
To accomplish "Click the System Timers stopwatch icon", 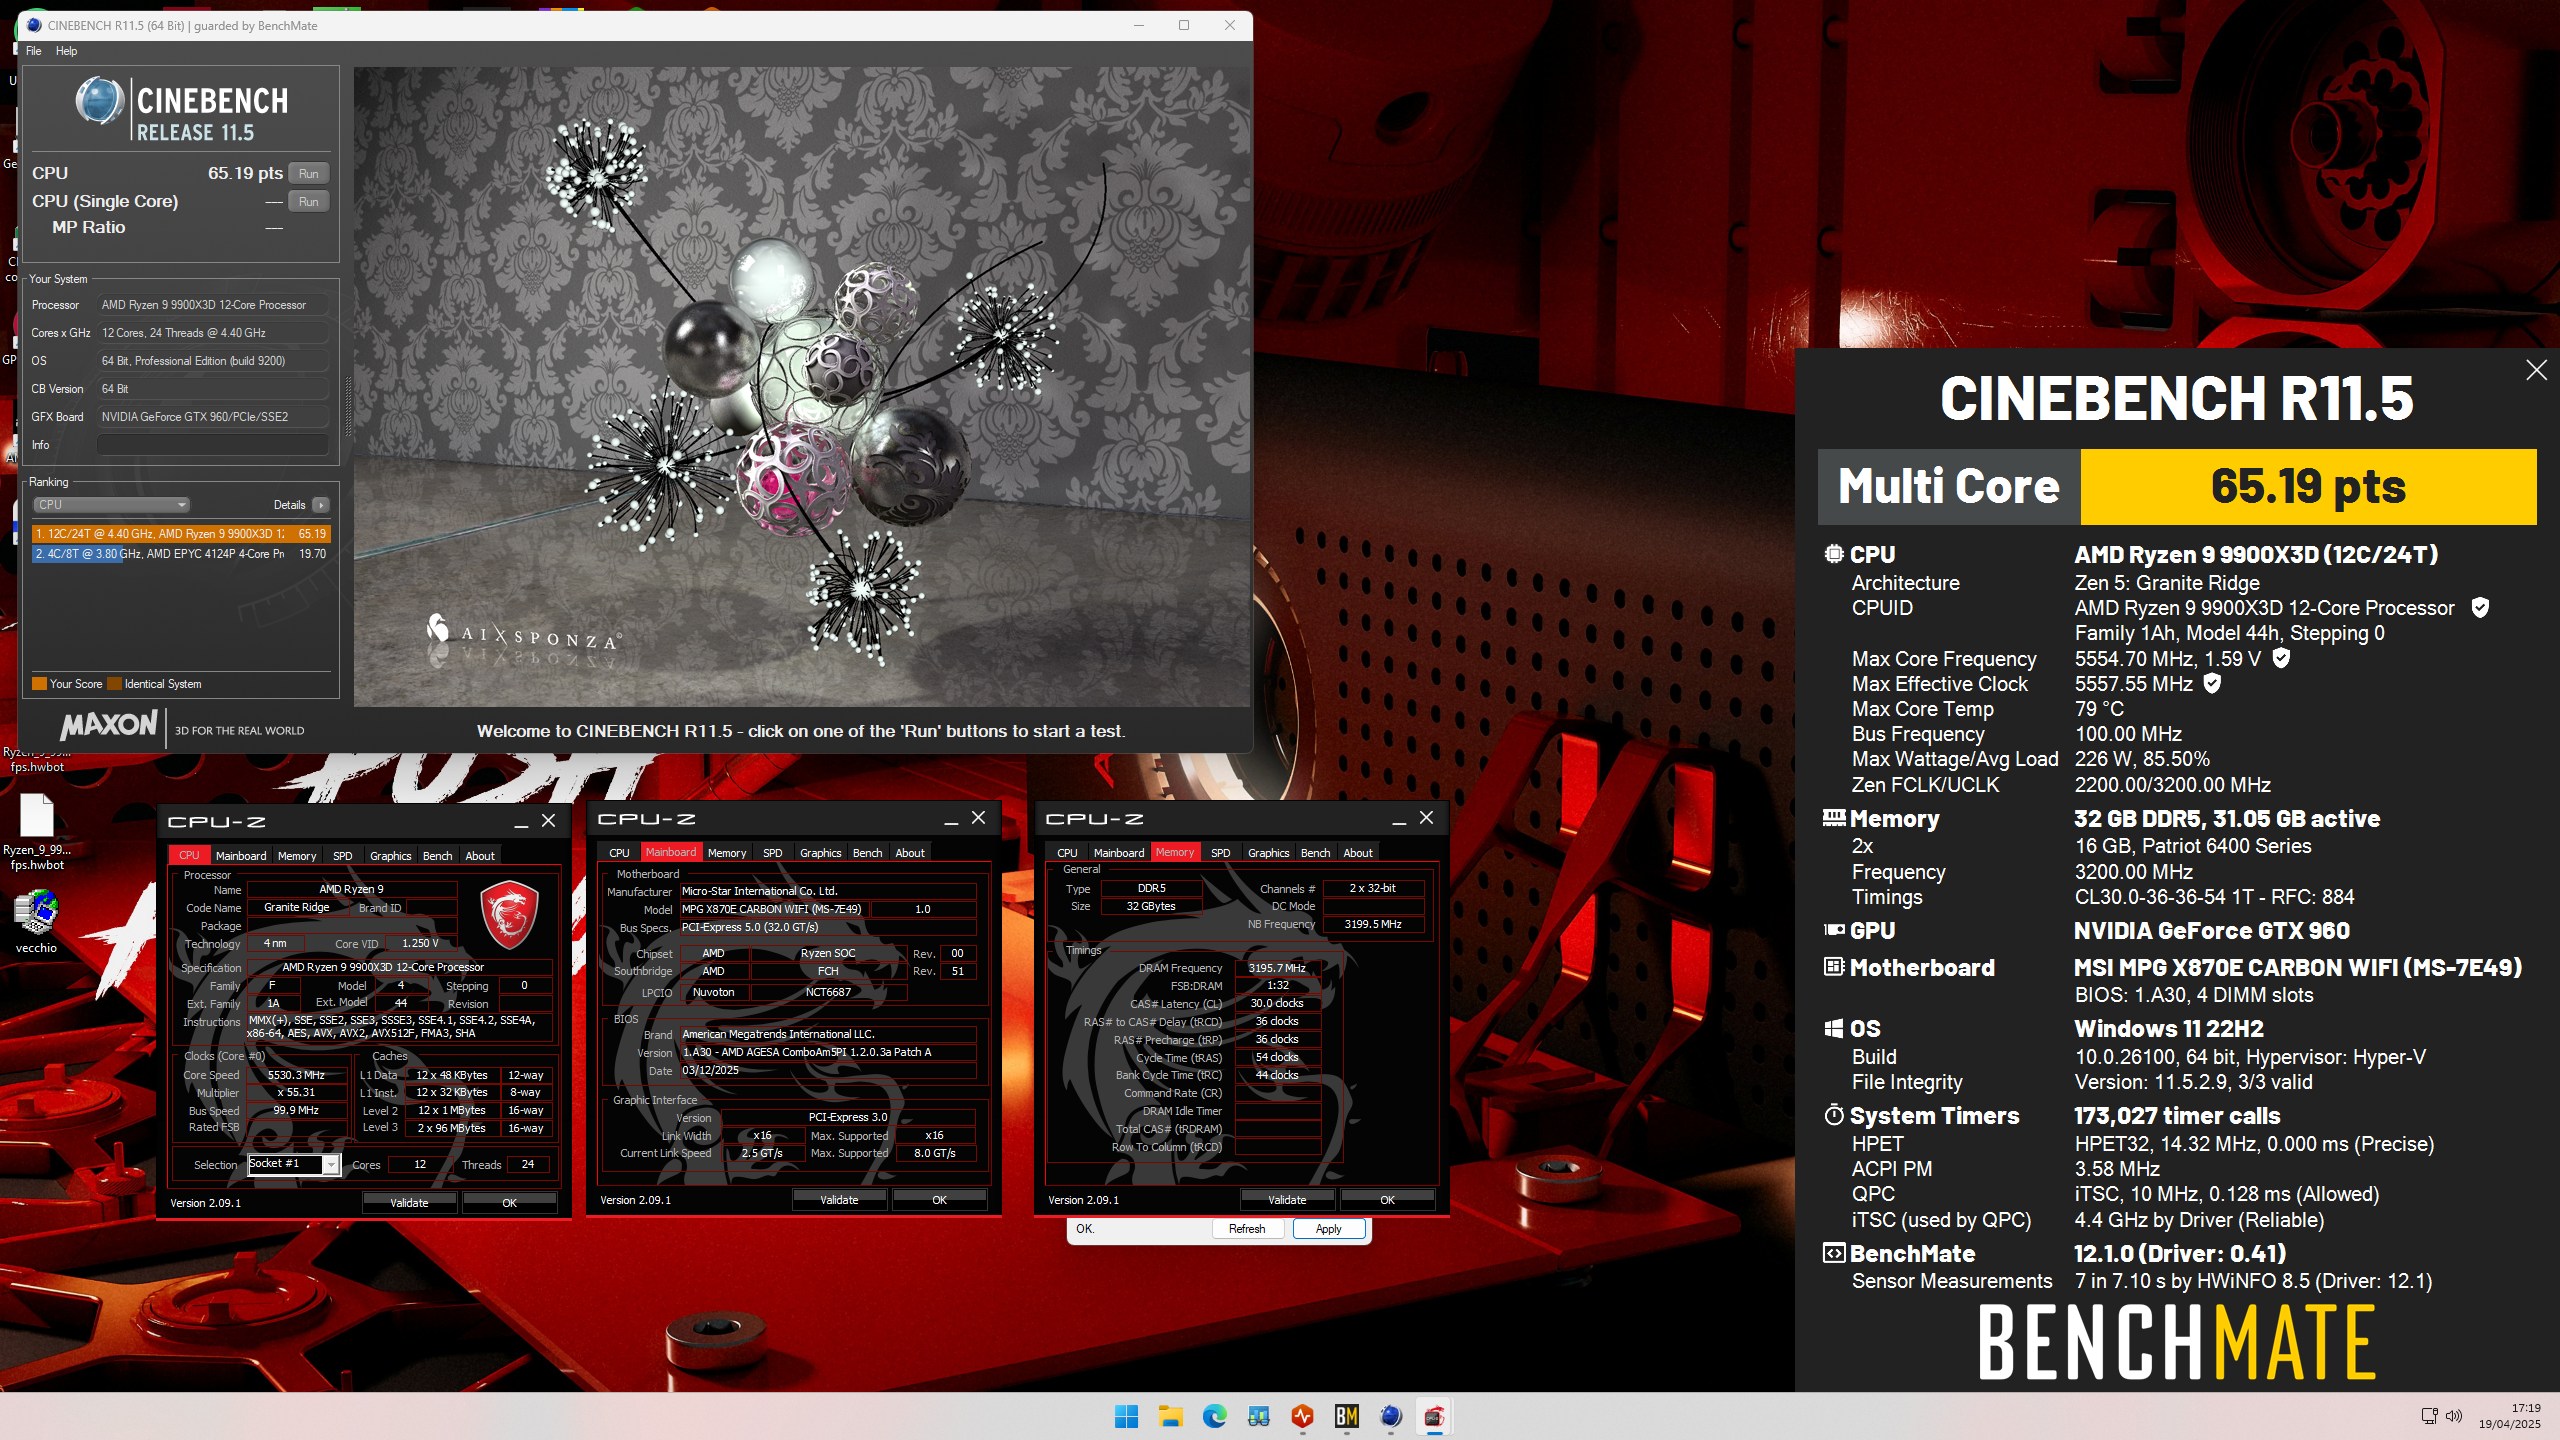I will (x=1834, y=1114).
